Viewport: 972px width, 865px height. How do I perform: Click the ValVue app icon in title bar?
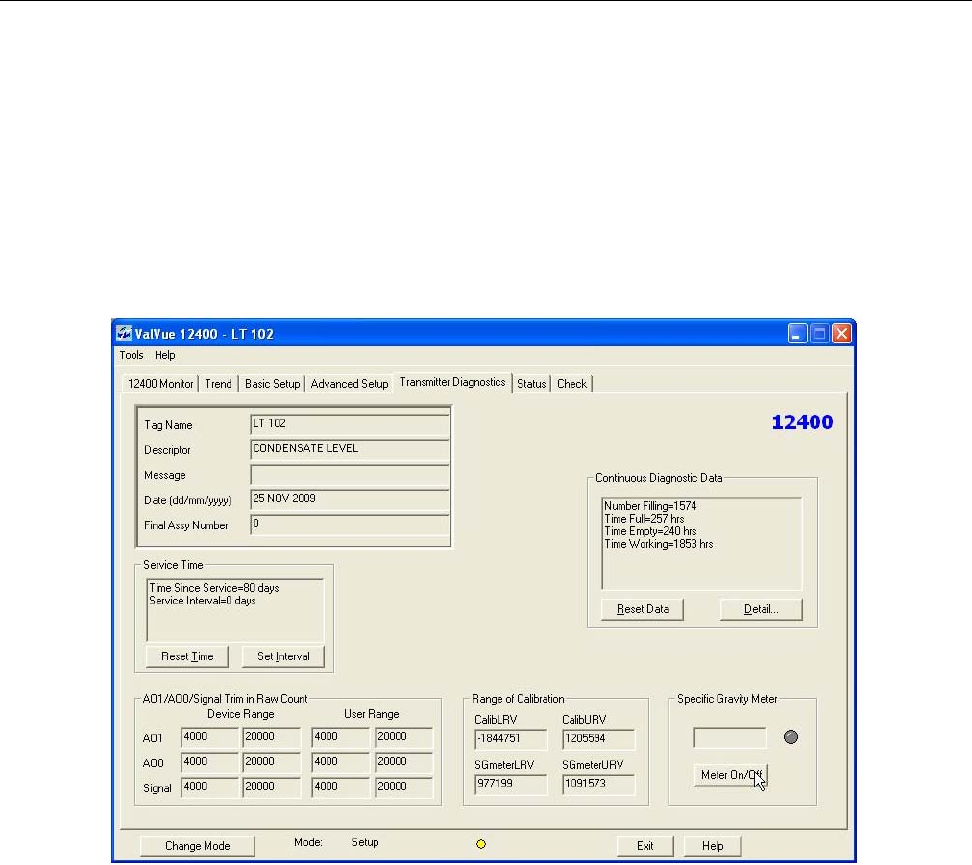point(124,334)
